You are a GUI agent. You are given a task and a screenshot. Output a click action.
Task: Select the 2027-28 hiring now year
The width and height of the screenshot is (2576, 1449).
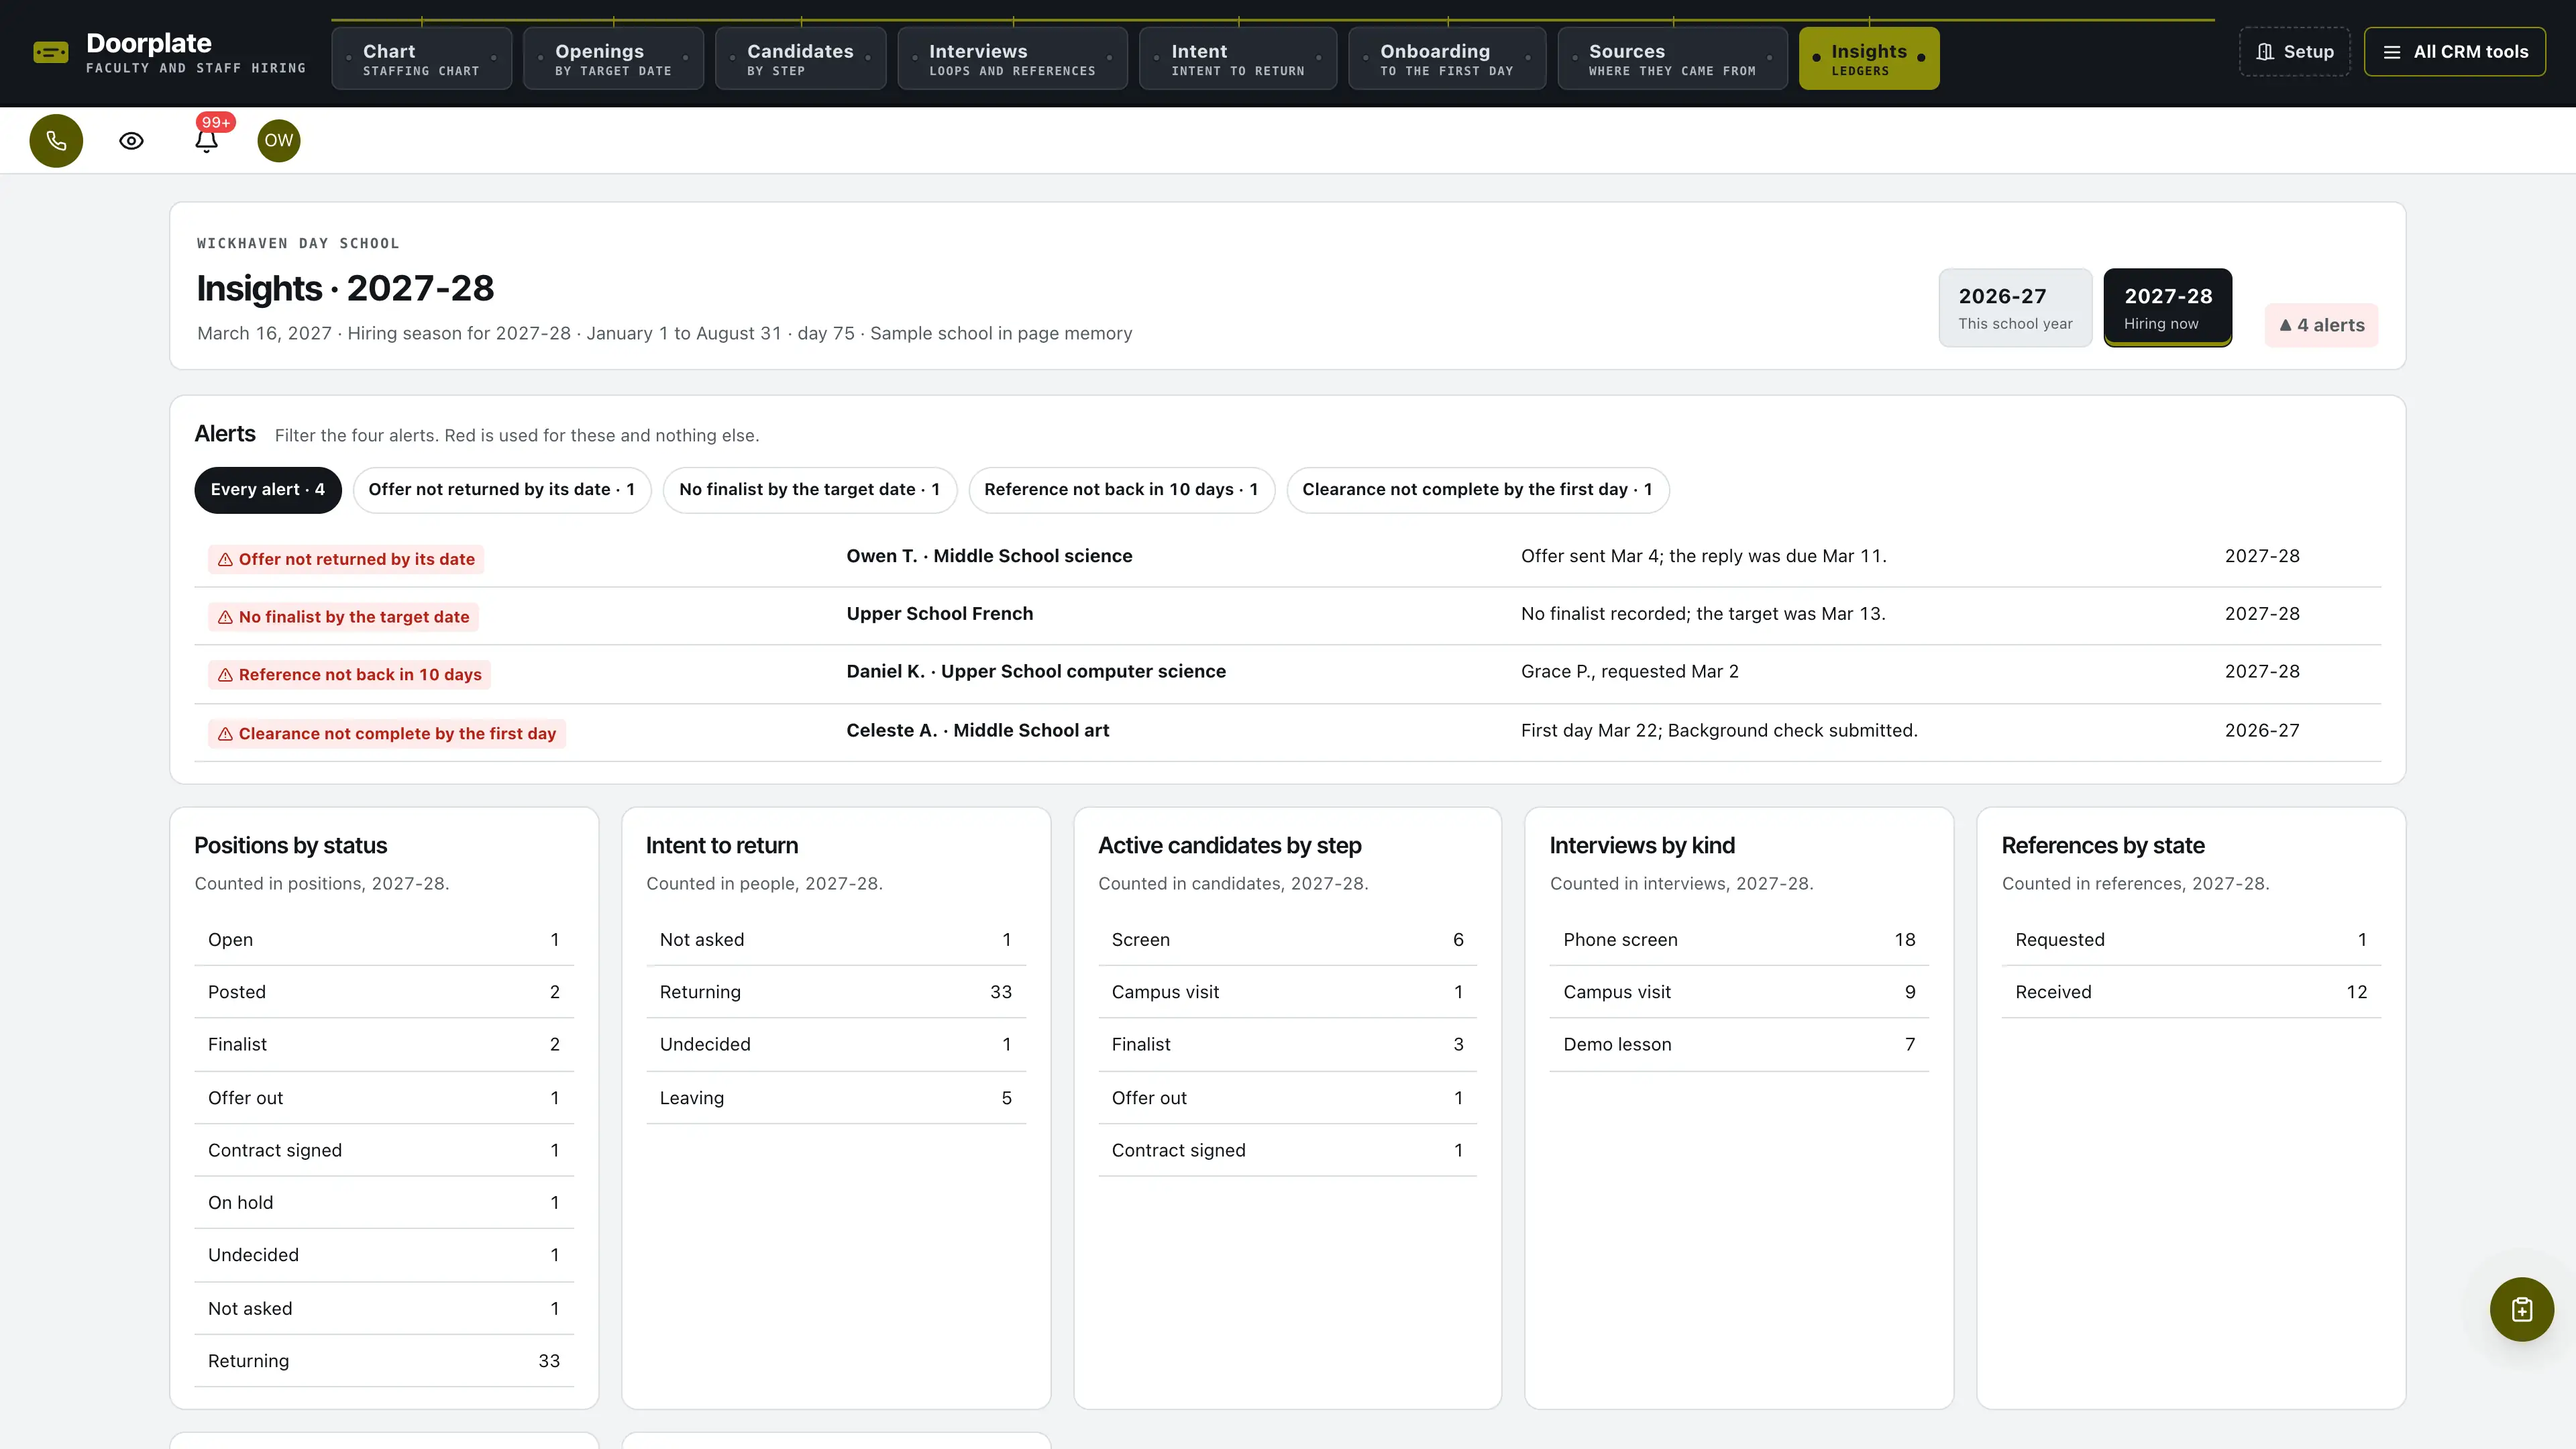click(x=2167, y=308)
